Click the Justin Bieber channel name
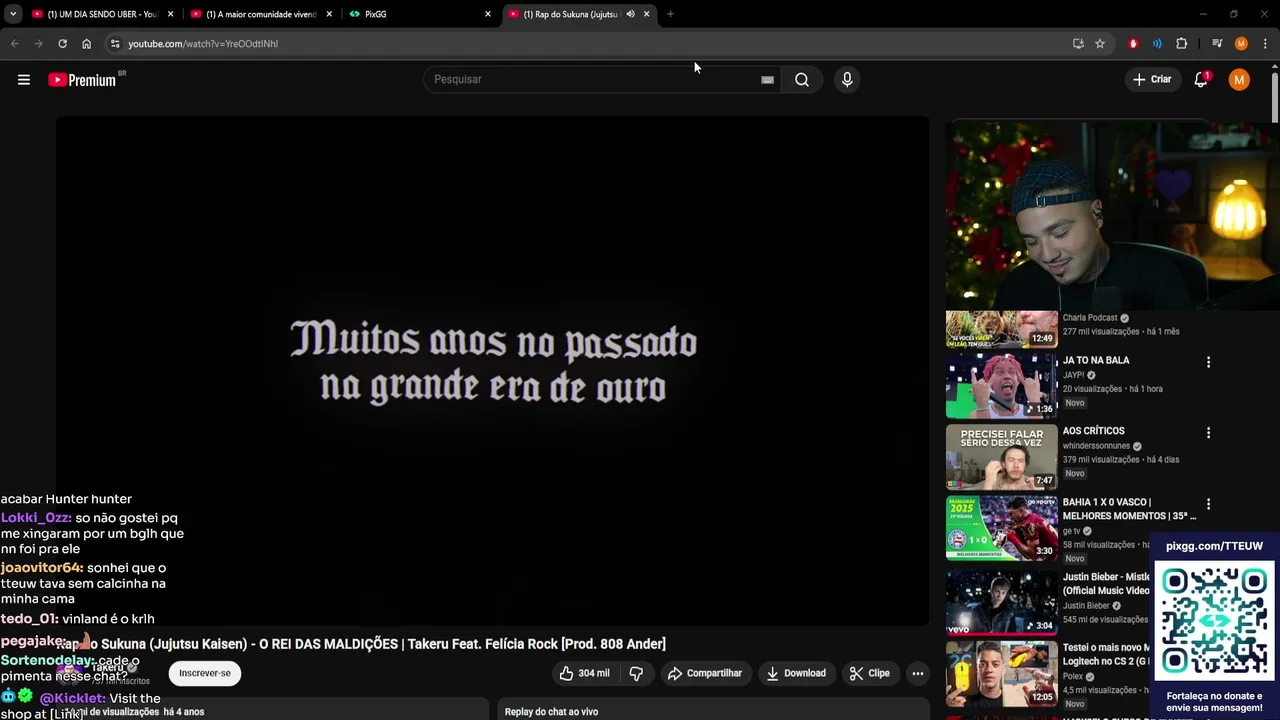Viewport: 1280px width, 720px height. pyautogui.click(x=1086, y=605)
